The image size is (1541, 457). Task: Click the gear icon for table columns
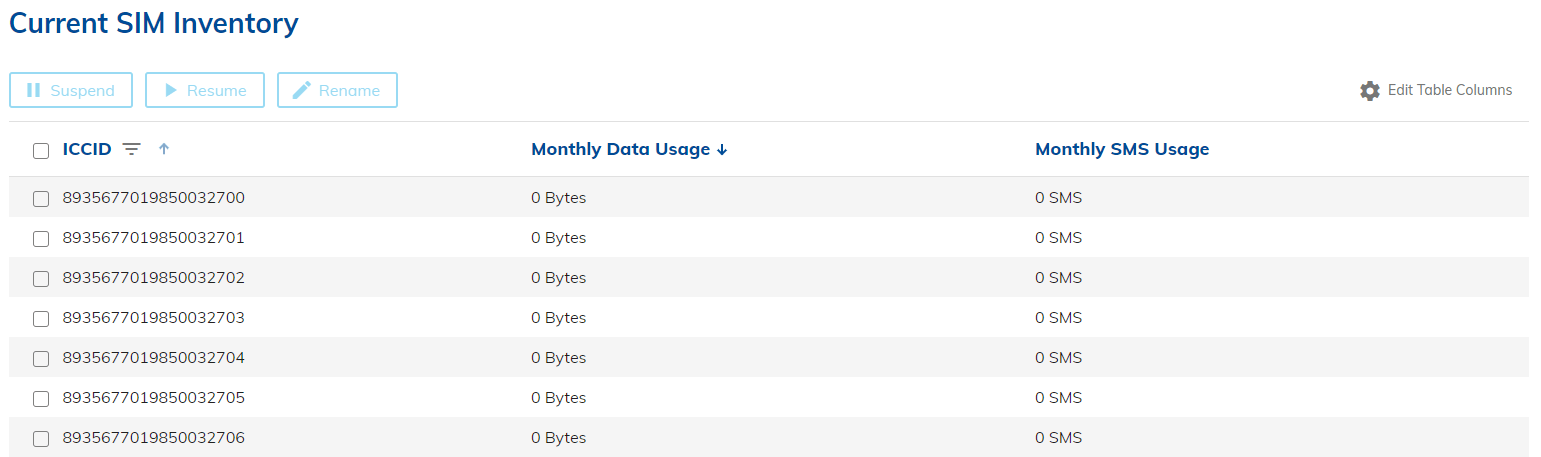click(1369, 90)
